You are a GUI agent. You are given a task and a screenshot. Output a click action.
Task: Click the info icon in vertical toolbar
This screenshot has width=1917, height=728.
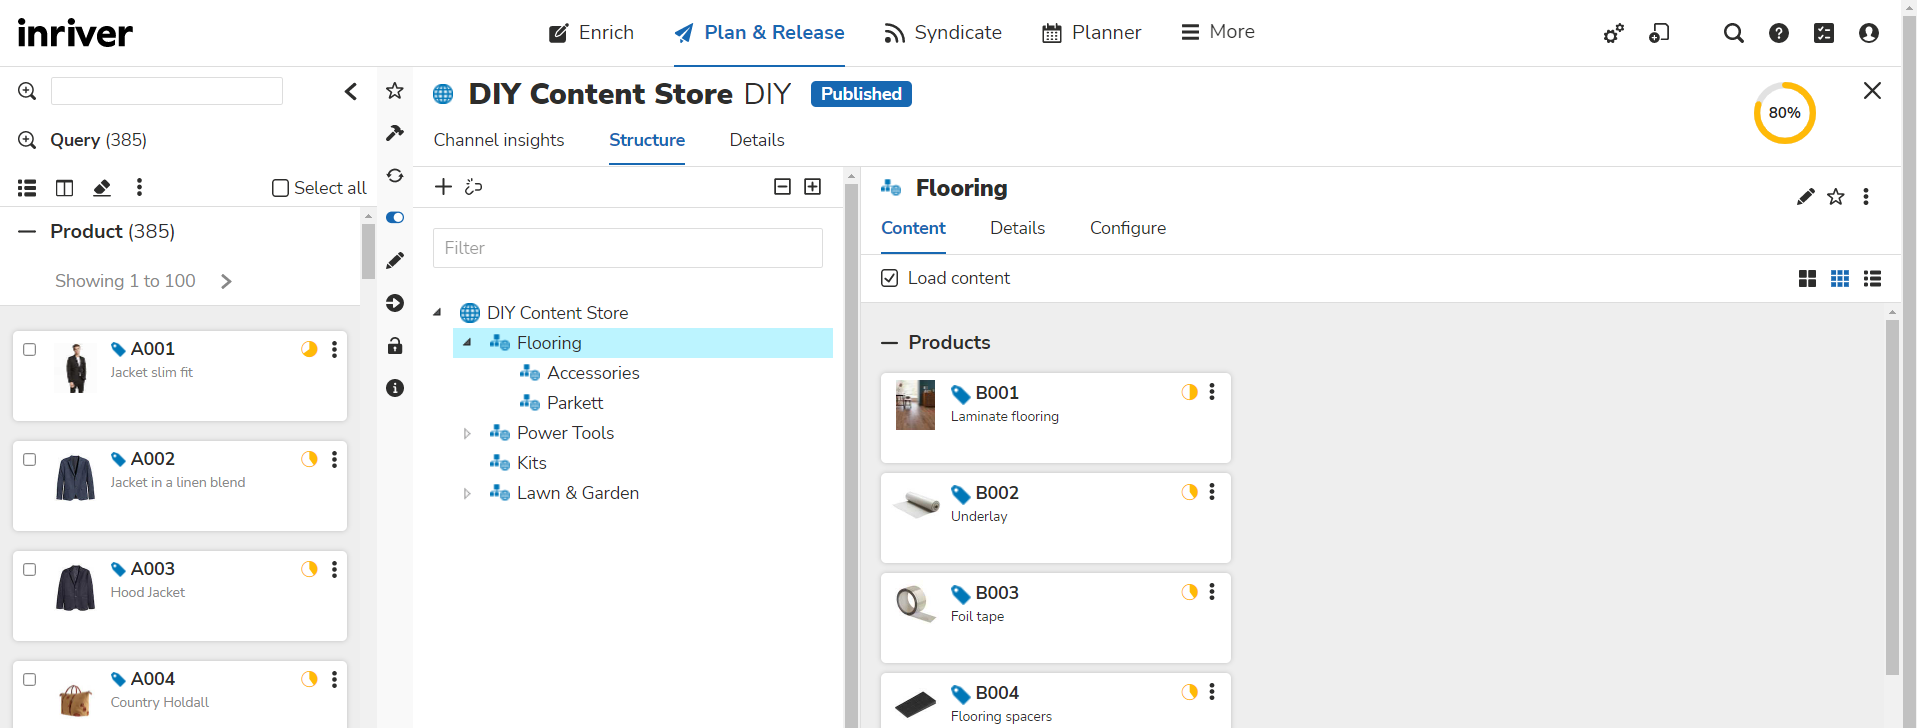pos(395,388)
